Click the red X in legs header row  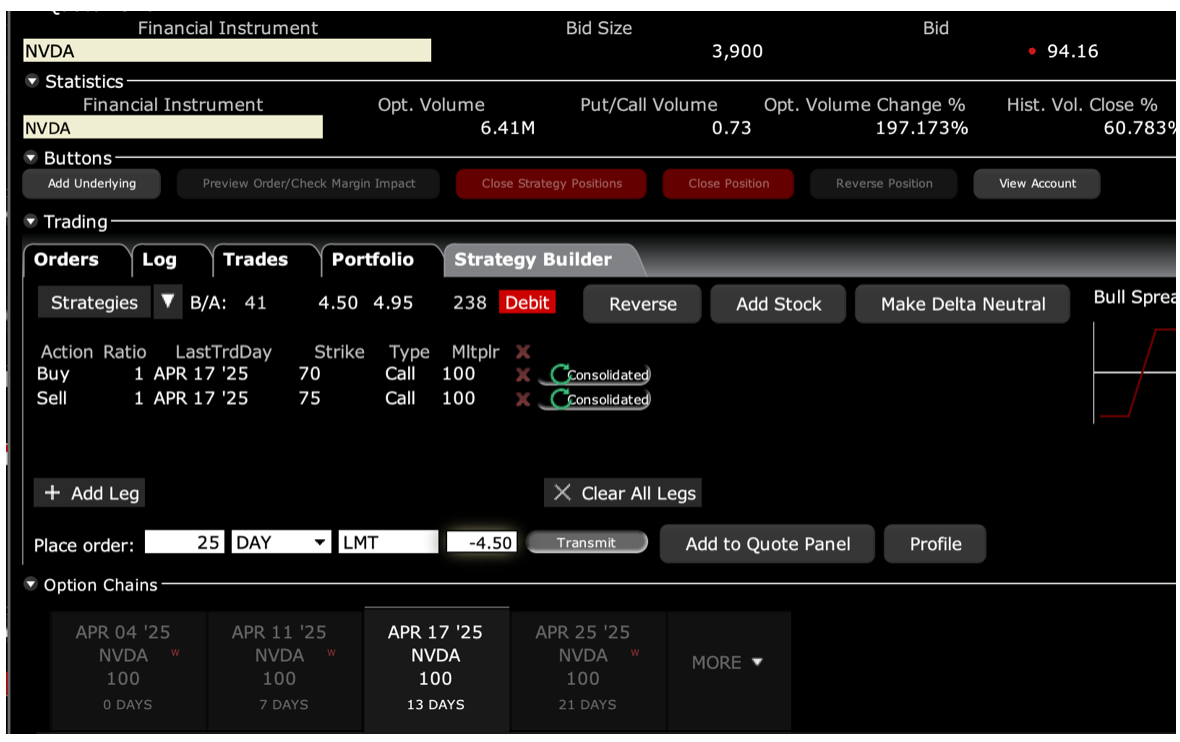click(523, 351)
